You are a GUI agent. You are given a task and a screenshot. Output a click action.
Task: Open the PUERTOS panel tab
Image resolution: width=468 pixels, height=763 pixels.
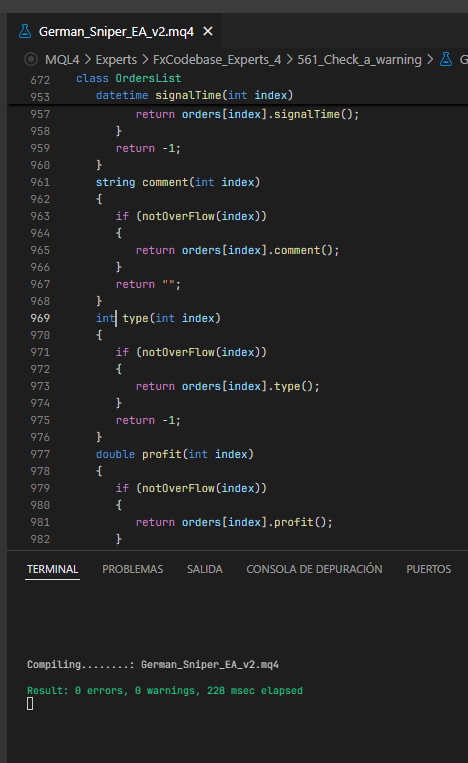[429, 569]
